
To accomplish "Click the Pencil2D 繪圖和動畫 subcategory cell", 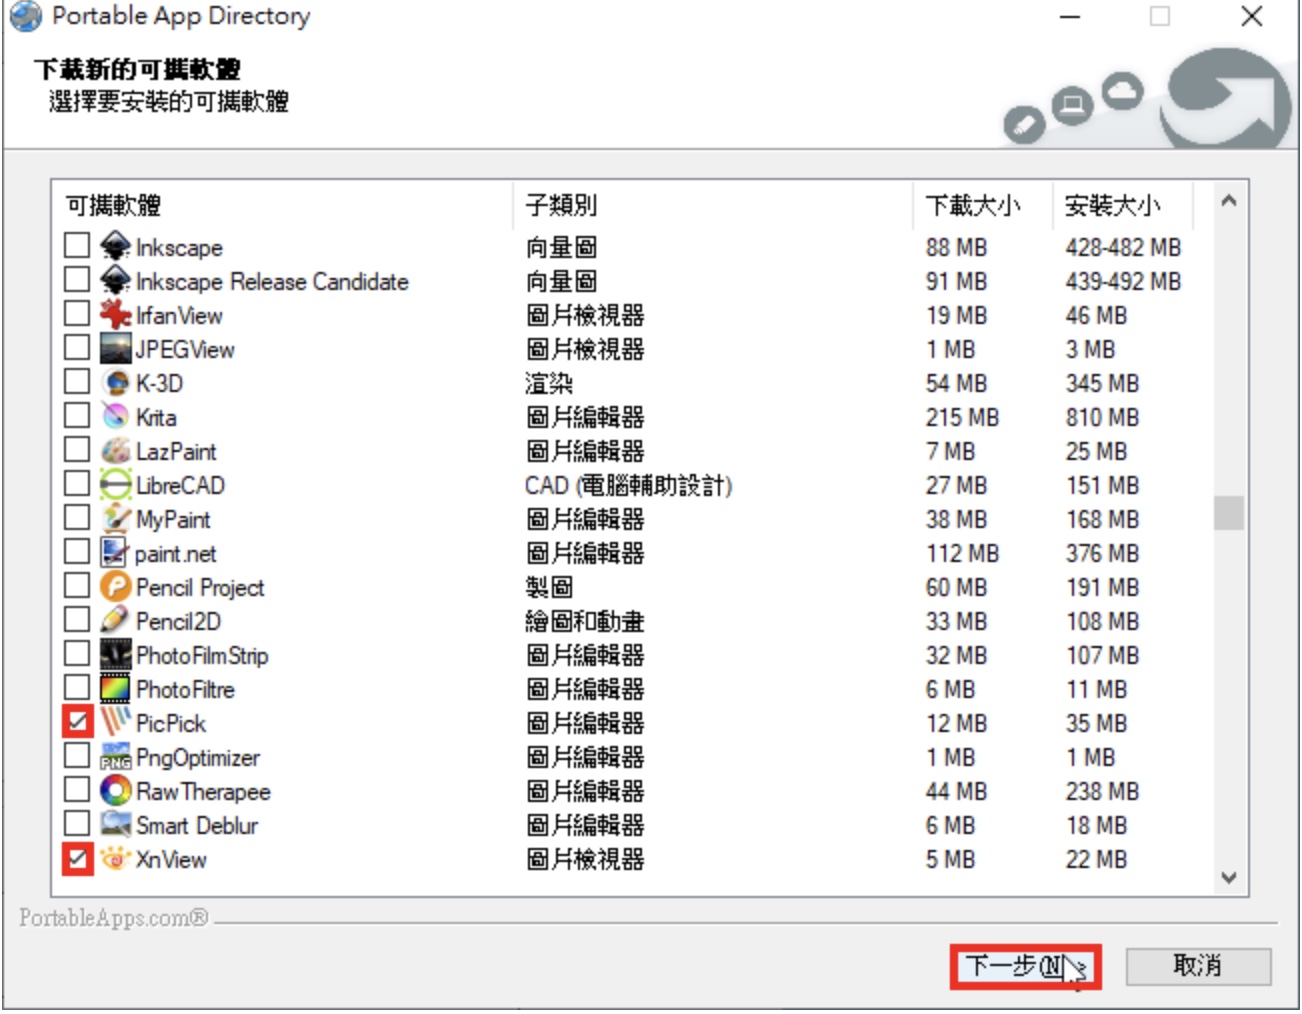I will tap(585, 621).
